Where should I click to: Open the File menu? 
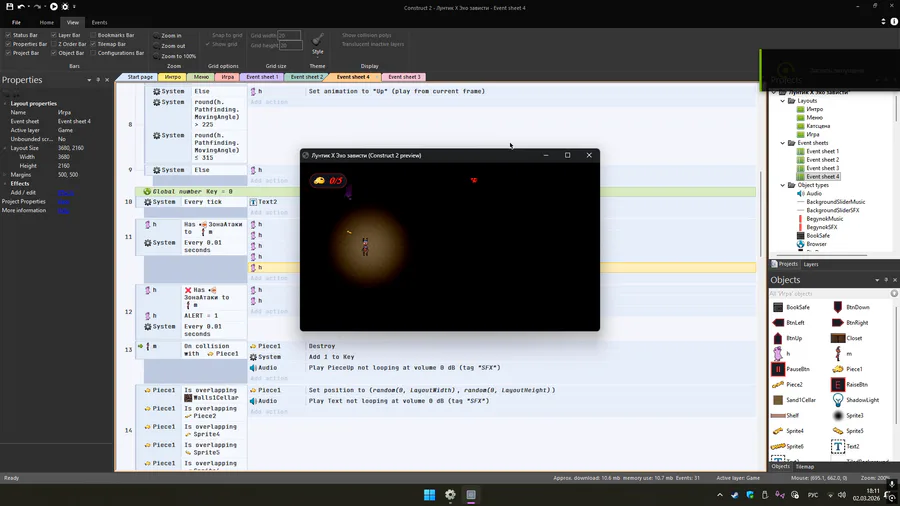click(x=16, y=22)
